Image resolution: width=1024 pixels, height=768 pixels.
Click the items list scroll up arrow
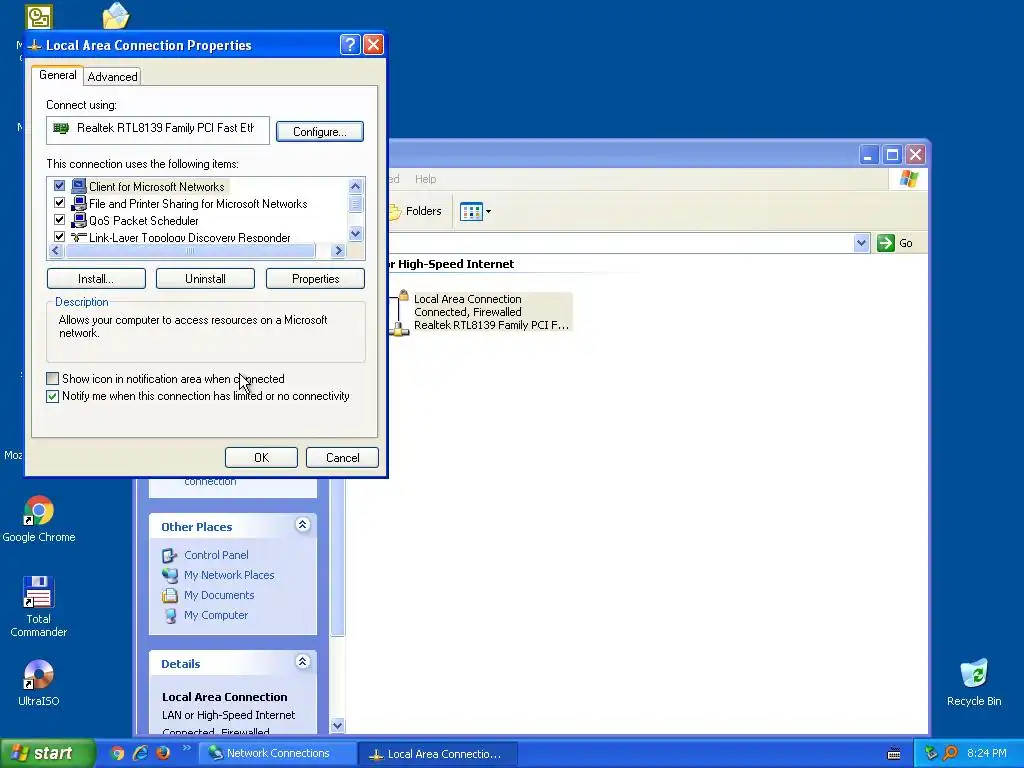(x=355, y=186)
